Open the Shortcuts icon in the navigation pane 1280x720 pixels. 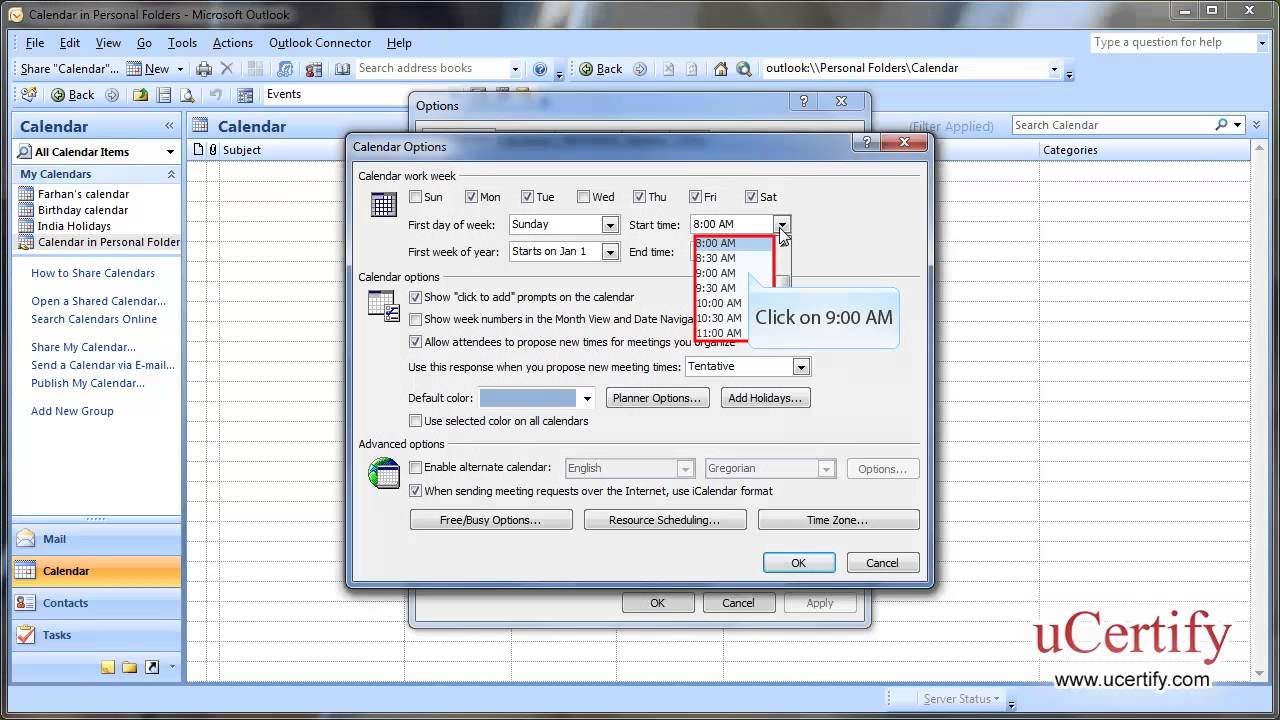pos(152,667)
